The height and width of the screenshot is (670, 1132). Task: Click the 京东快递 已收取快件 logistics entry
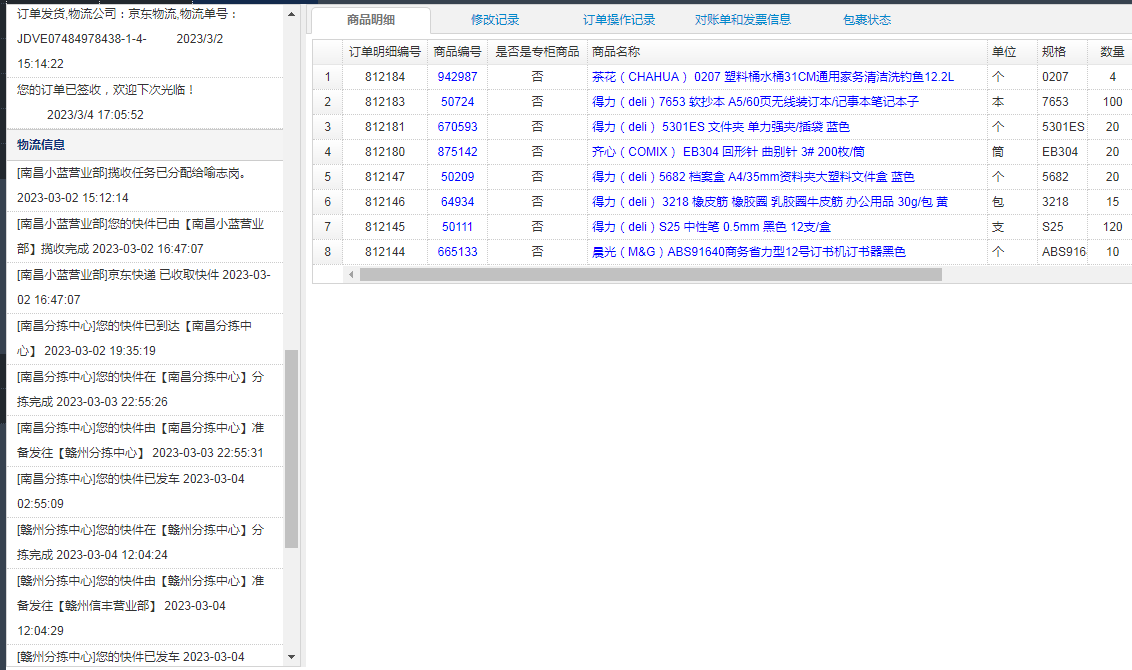point(145,287)
